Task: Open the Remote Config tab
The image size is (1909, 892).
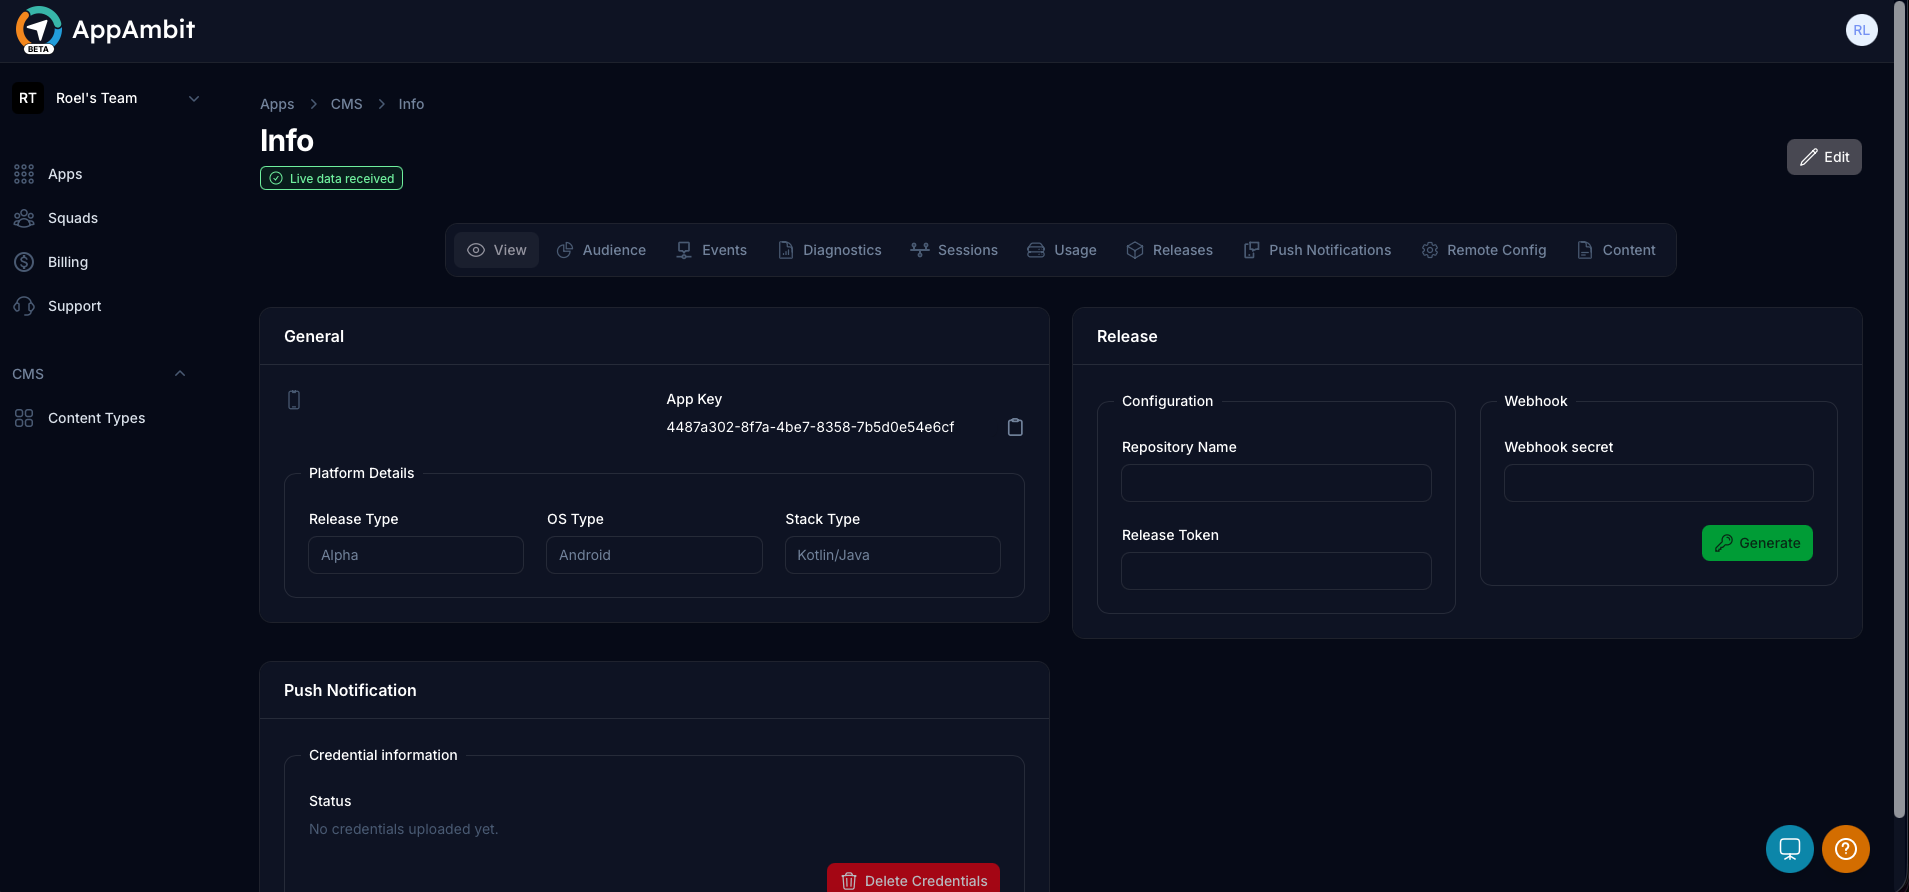Action: point(1484,250)
